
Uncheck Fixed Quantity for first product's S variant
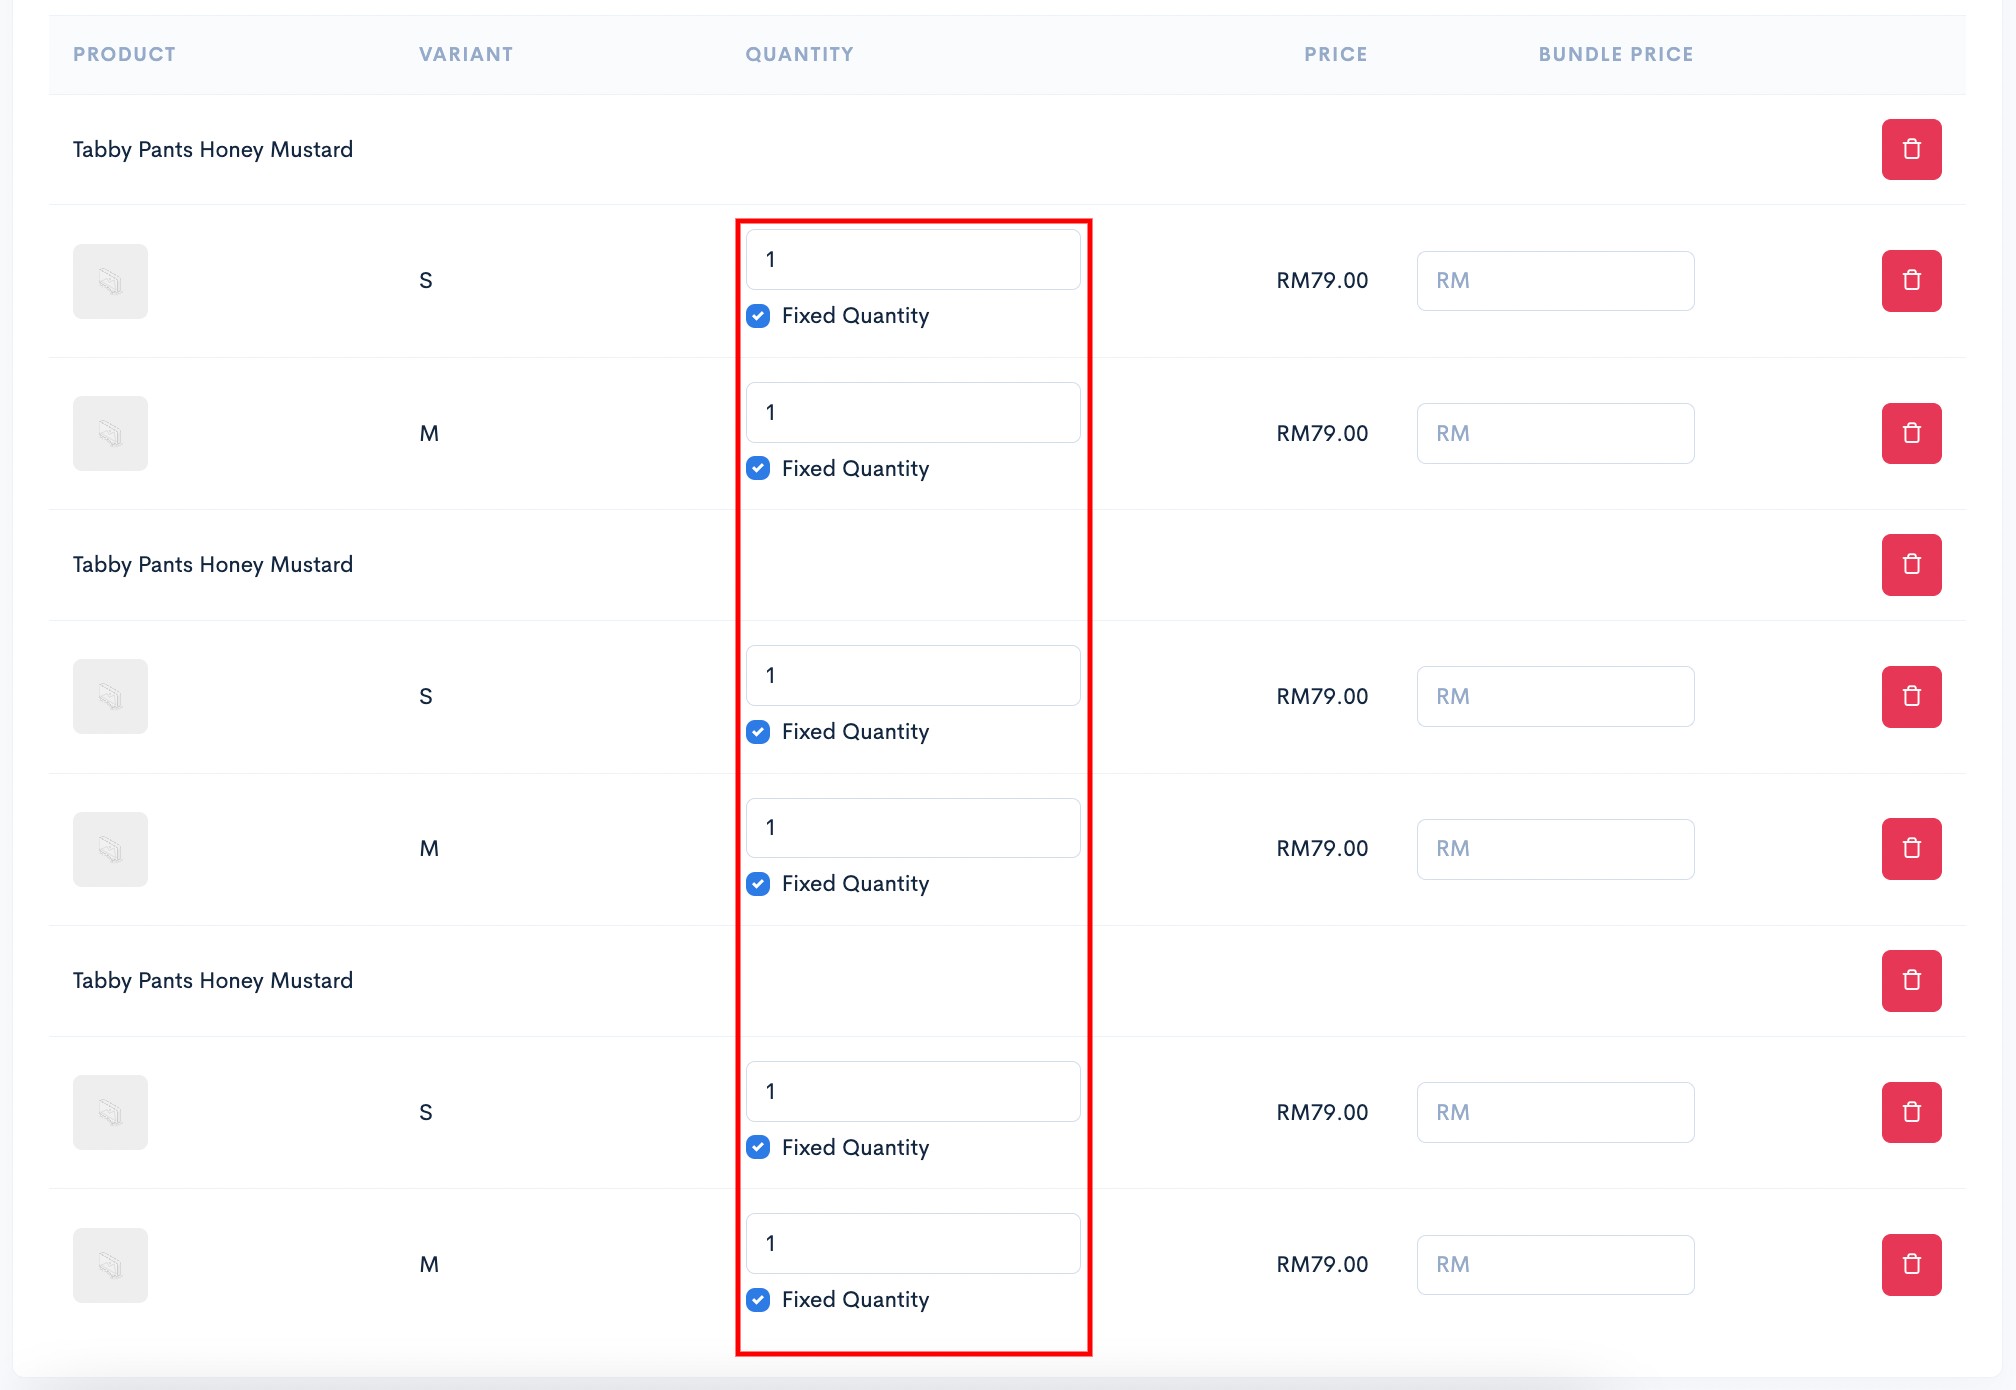758,316
